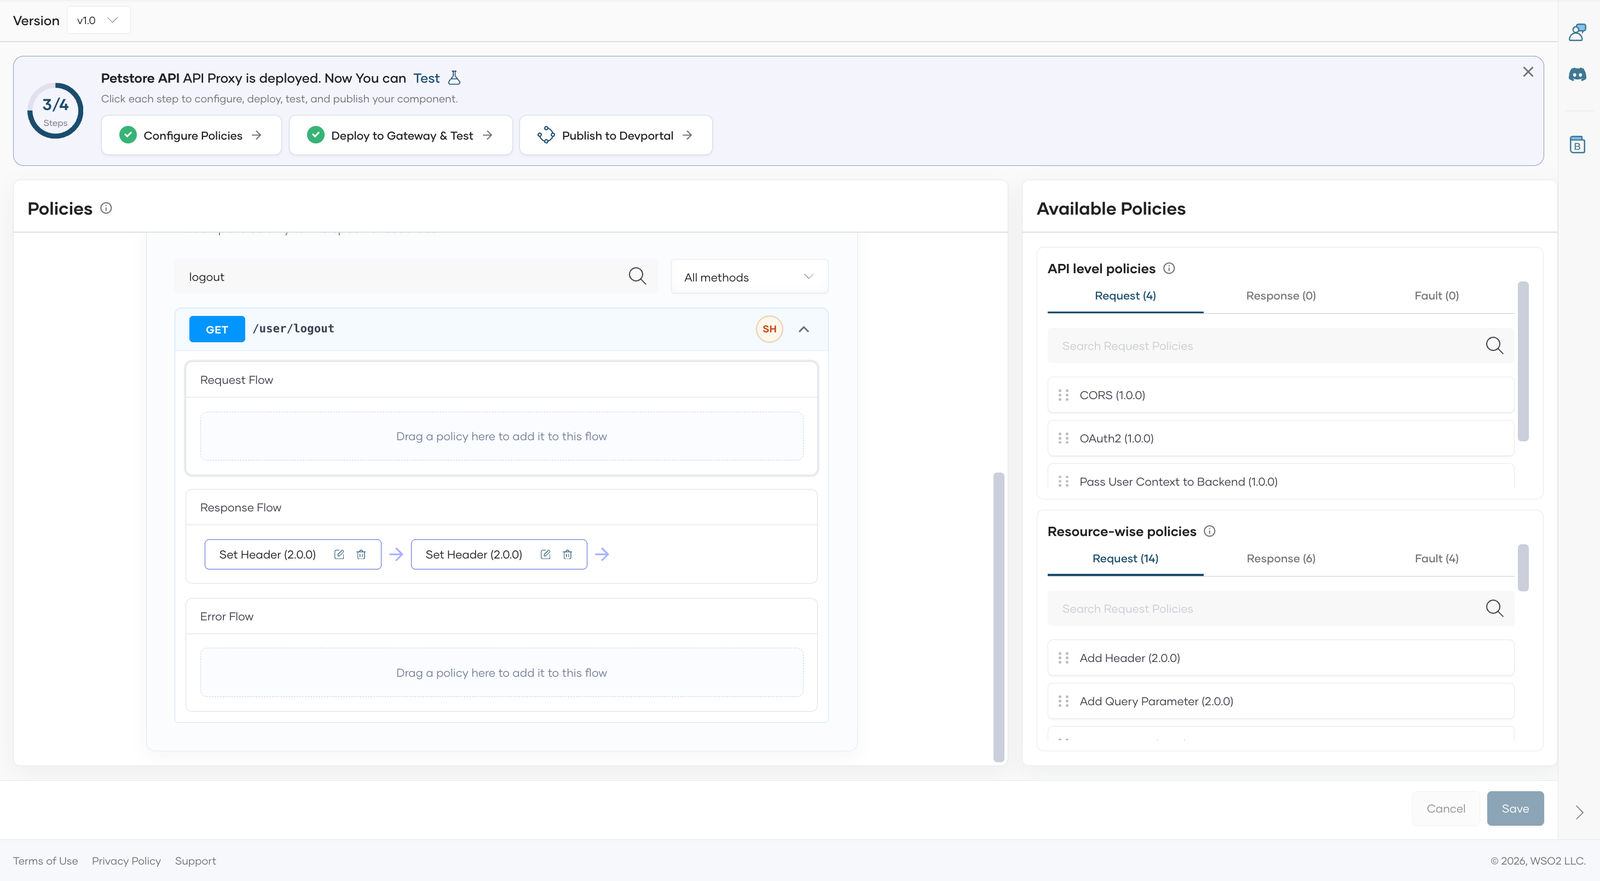Click the logout resource search field
Viewport: 1600px width, 881px height.
coord(417,277)
